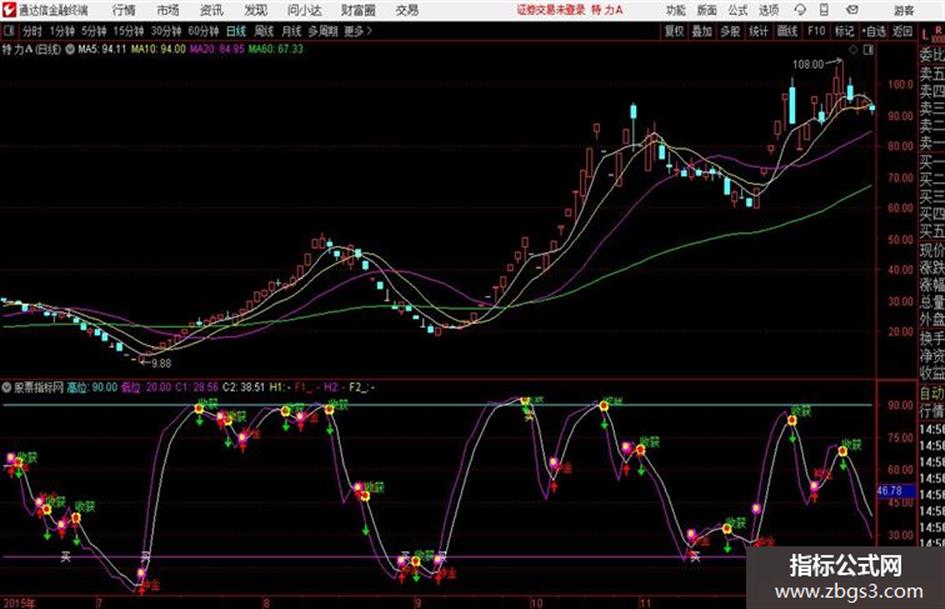Switch to the 60分钟 period tab
This screenshot has height=609, width=945.
point(203,31)
